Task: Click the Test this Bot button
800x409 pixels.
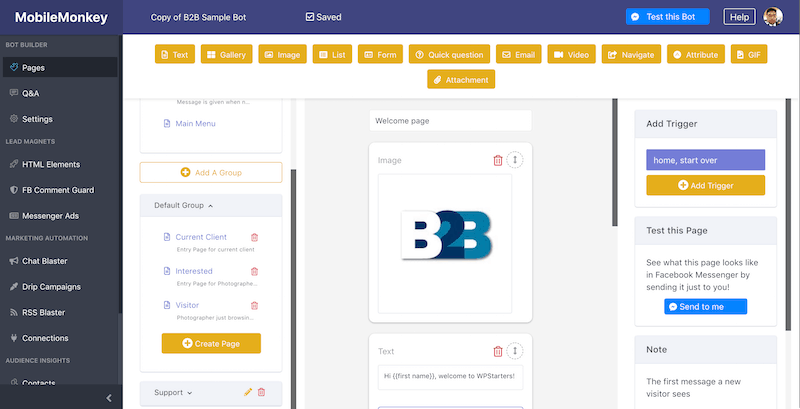Action: (x=667, y=17)
